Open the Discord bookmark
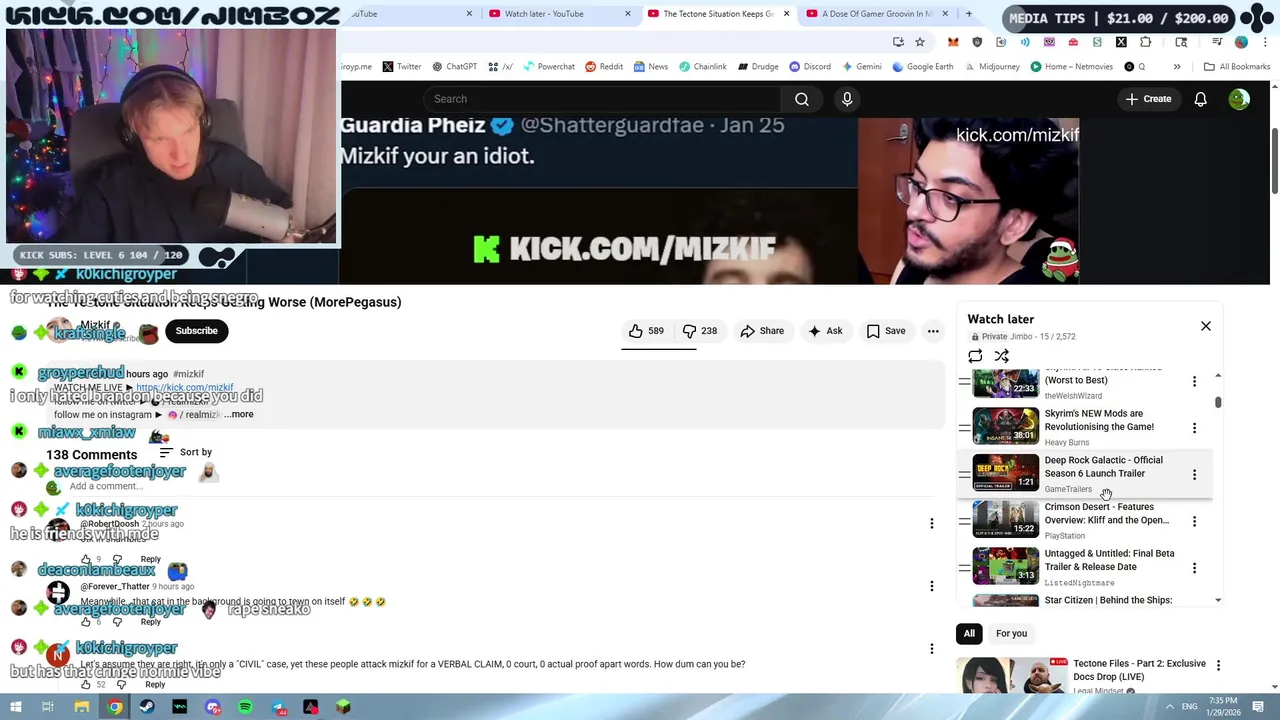This screenshot has height=720, width=1280. click(810, 67)
